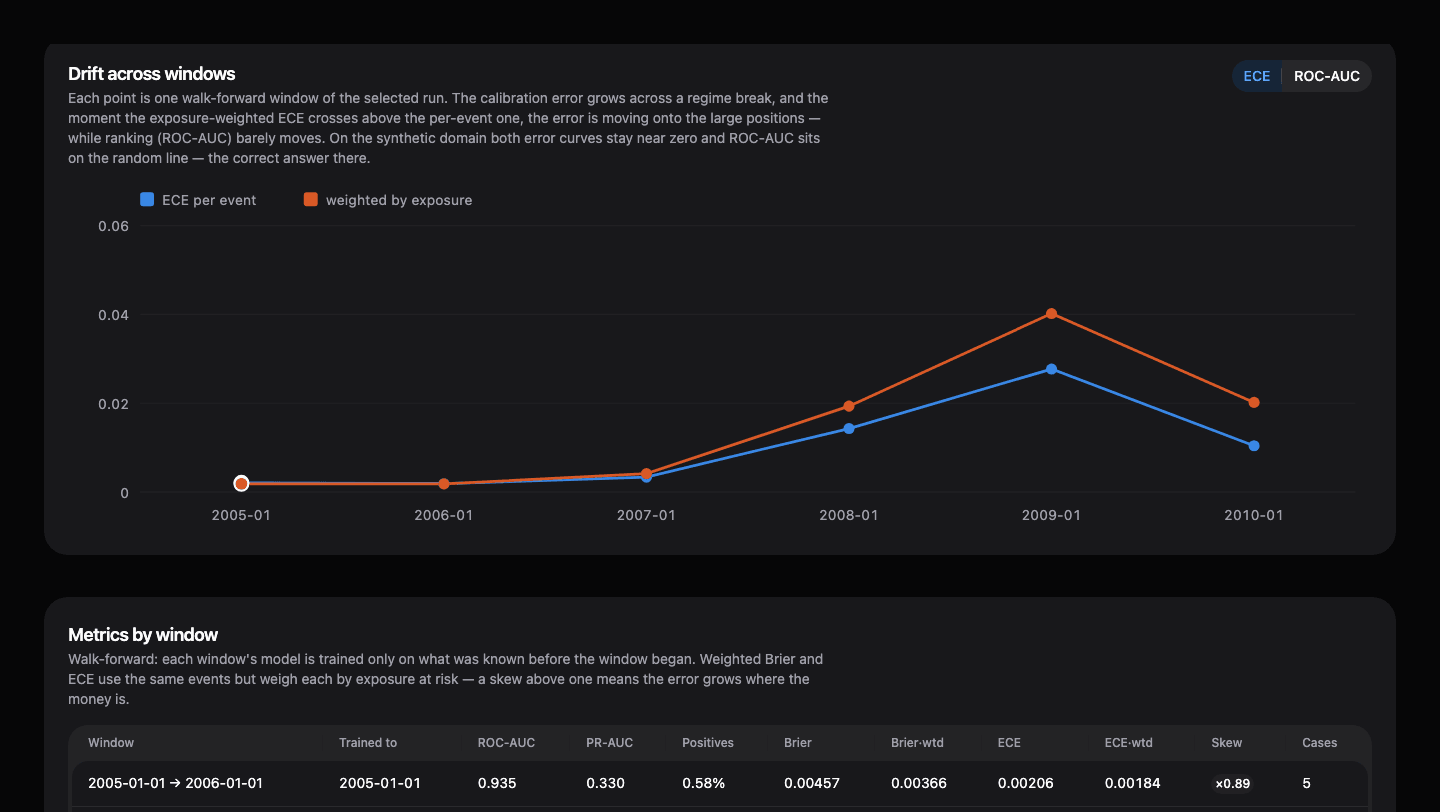Toggle the 'weighted by exposure' legend label
This screenshot has height=812, width=1440.
[x=399, y=200]
